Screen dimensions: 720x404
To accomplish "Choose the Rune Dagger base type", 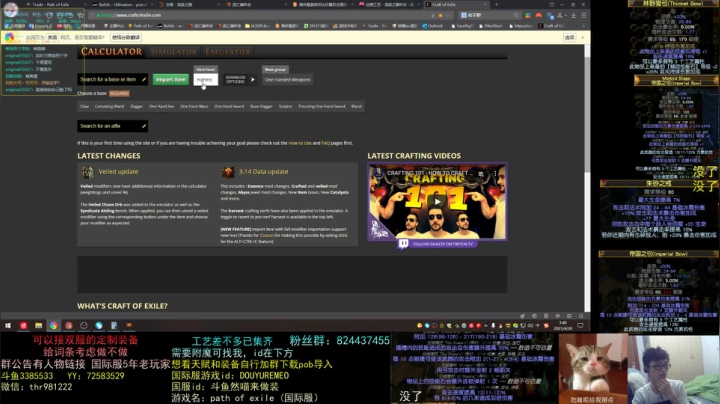I will pos(261,107).
